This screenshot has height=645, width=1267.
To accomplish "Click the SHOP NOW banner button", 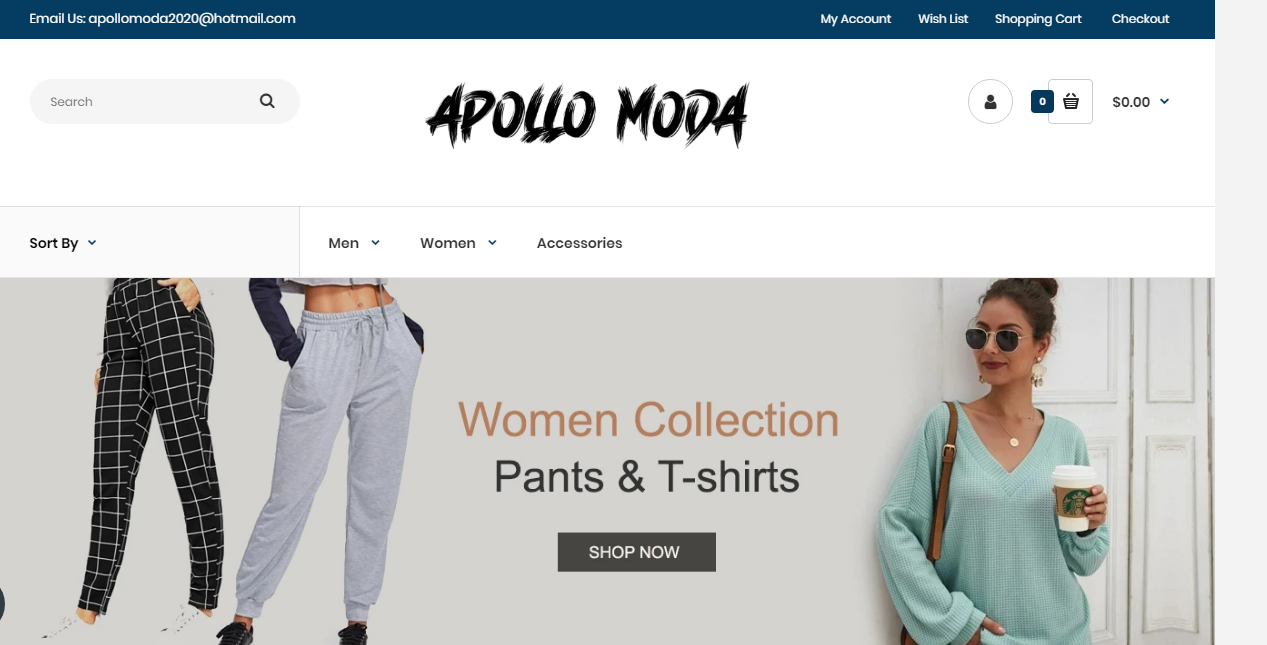I will (x=636, y=552).
